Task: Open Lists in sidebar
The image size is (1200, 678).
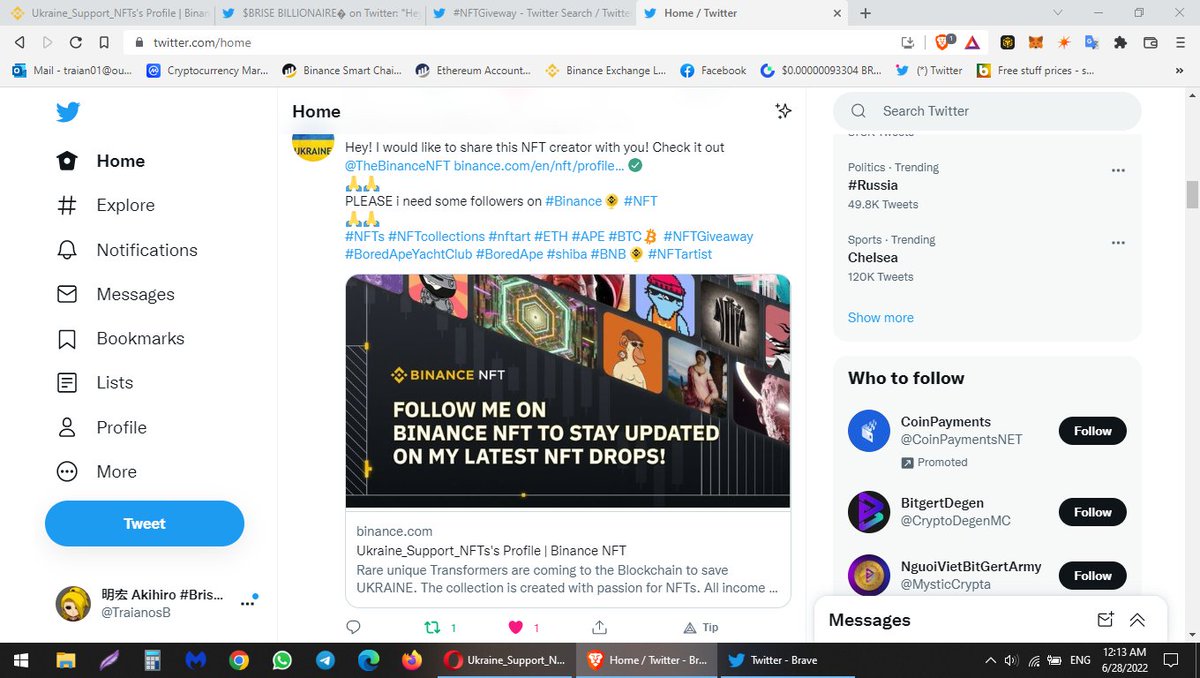Action: (x=95, y=382)
